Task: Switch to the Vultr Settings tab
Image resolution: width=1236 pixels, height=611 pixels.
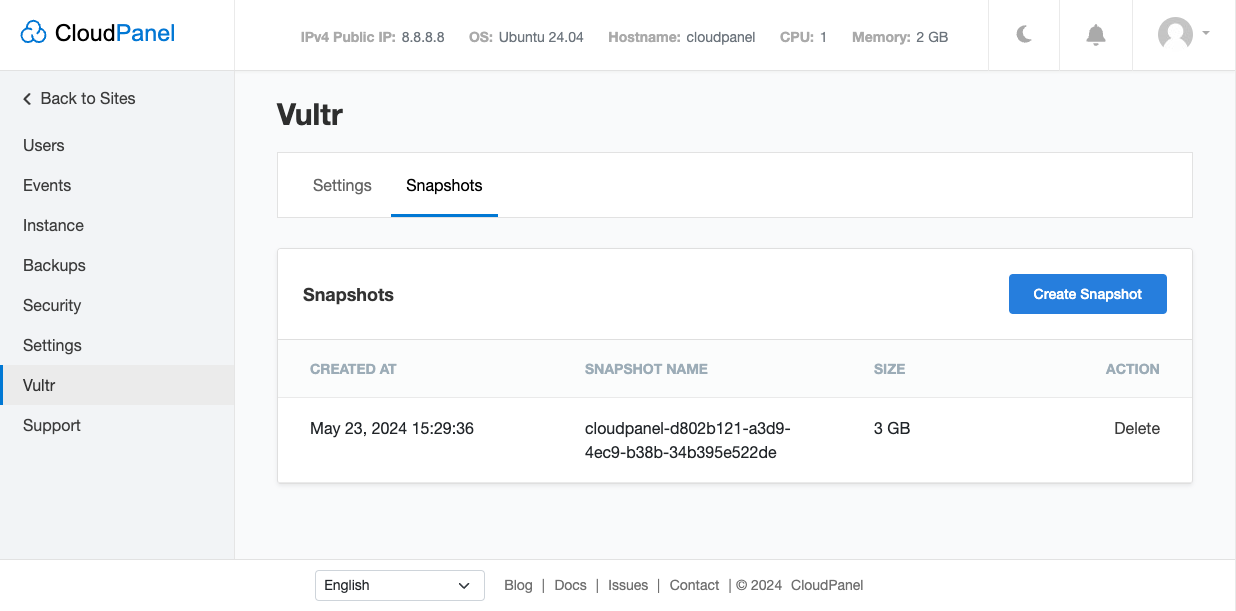Action: 342,185
